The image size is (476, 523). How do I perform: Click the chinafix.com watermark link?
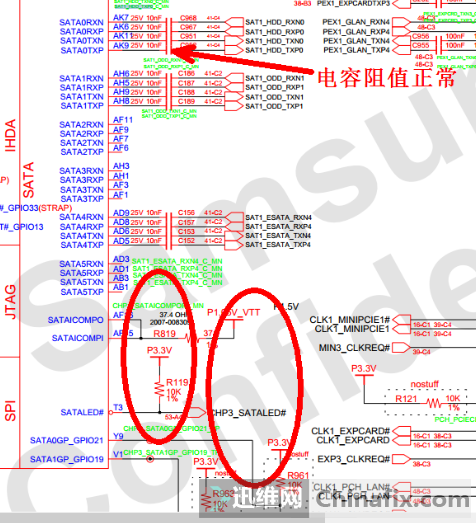pyautogui.click(x=392, y=499)
